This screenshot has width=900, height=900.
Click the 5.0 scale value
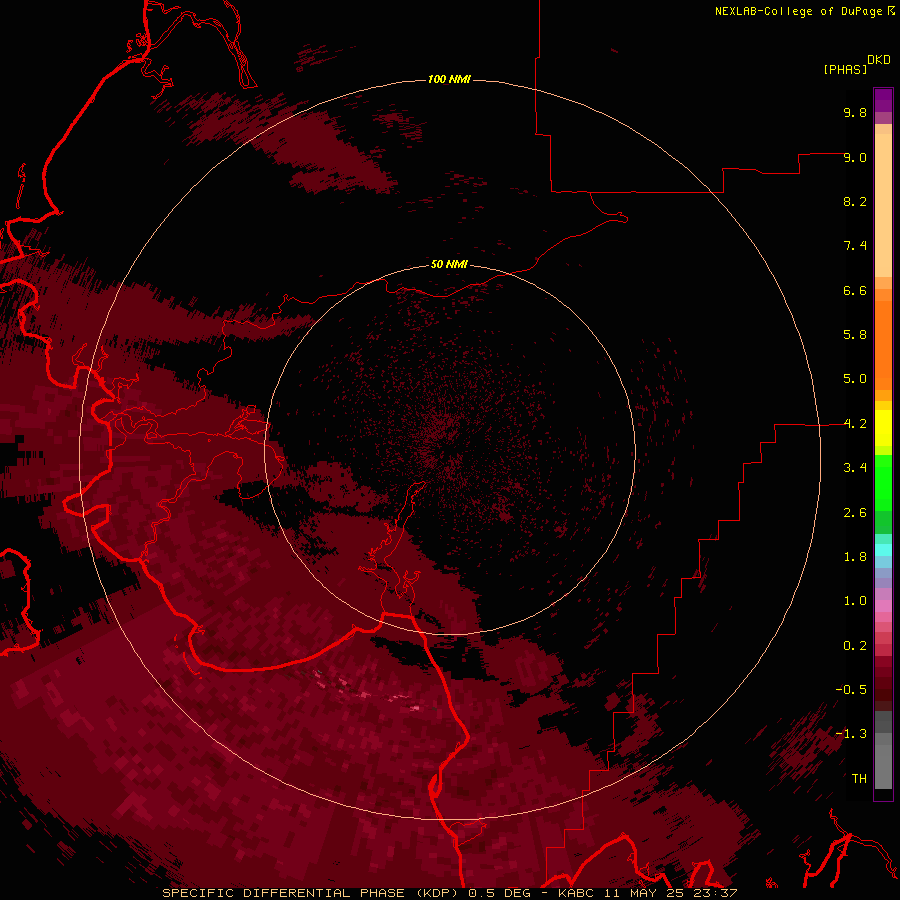(855, 379)
